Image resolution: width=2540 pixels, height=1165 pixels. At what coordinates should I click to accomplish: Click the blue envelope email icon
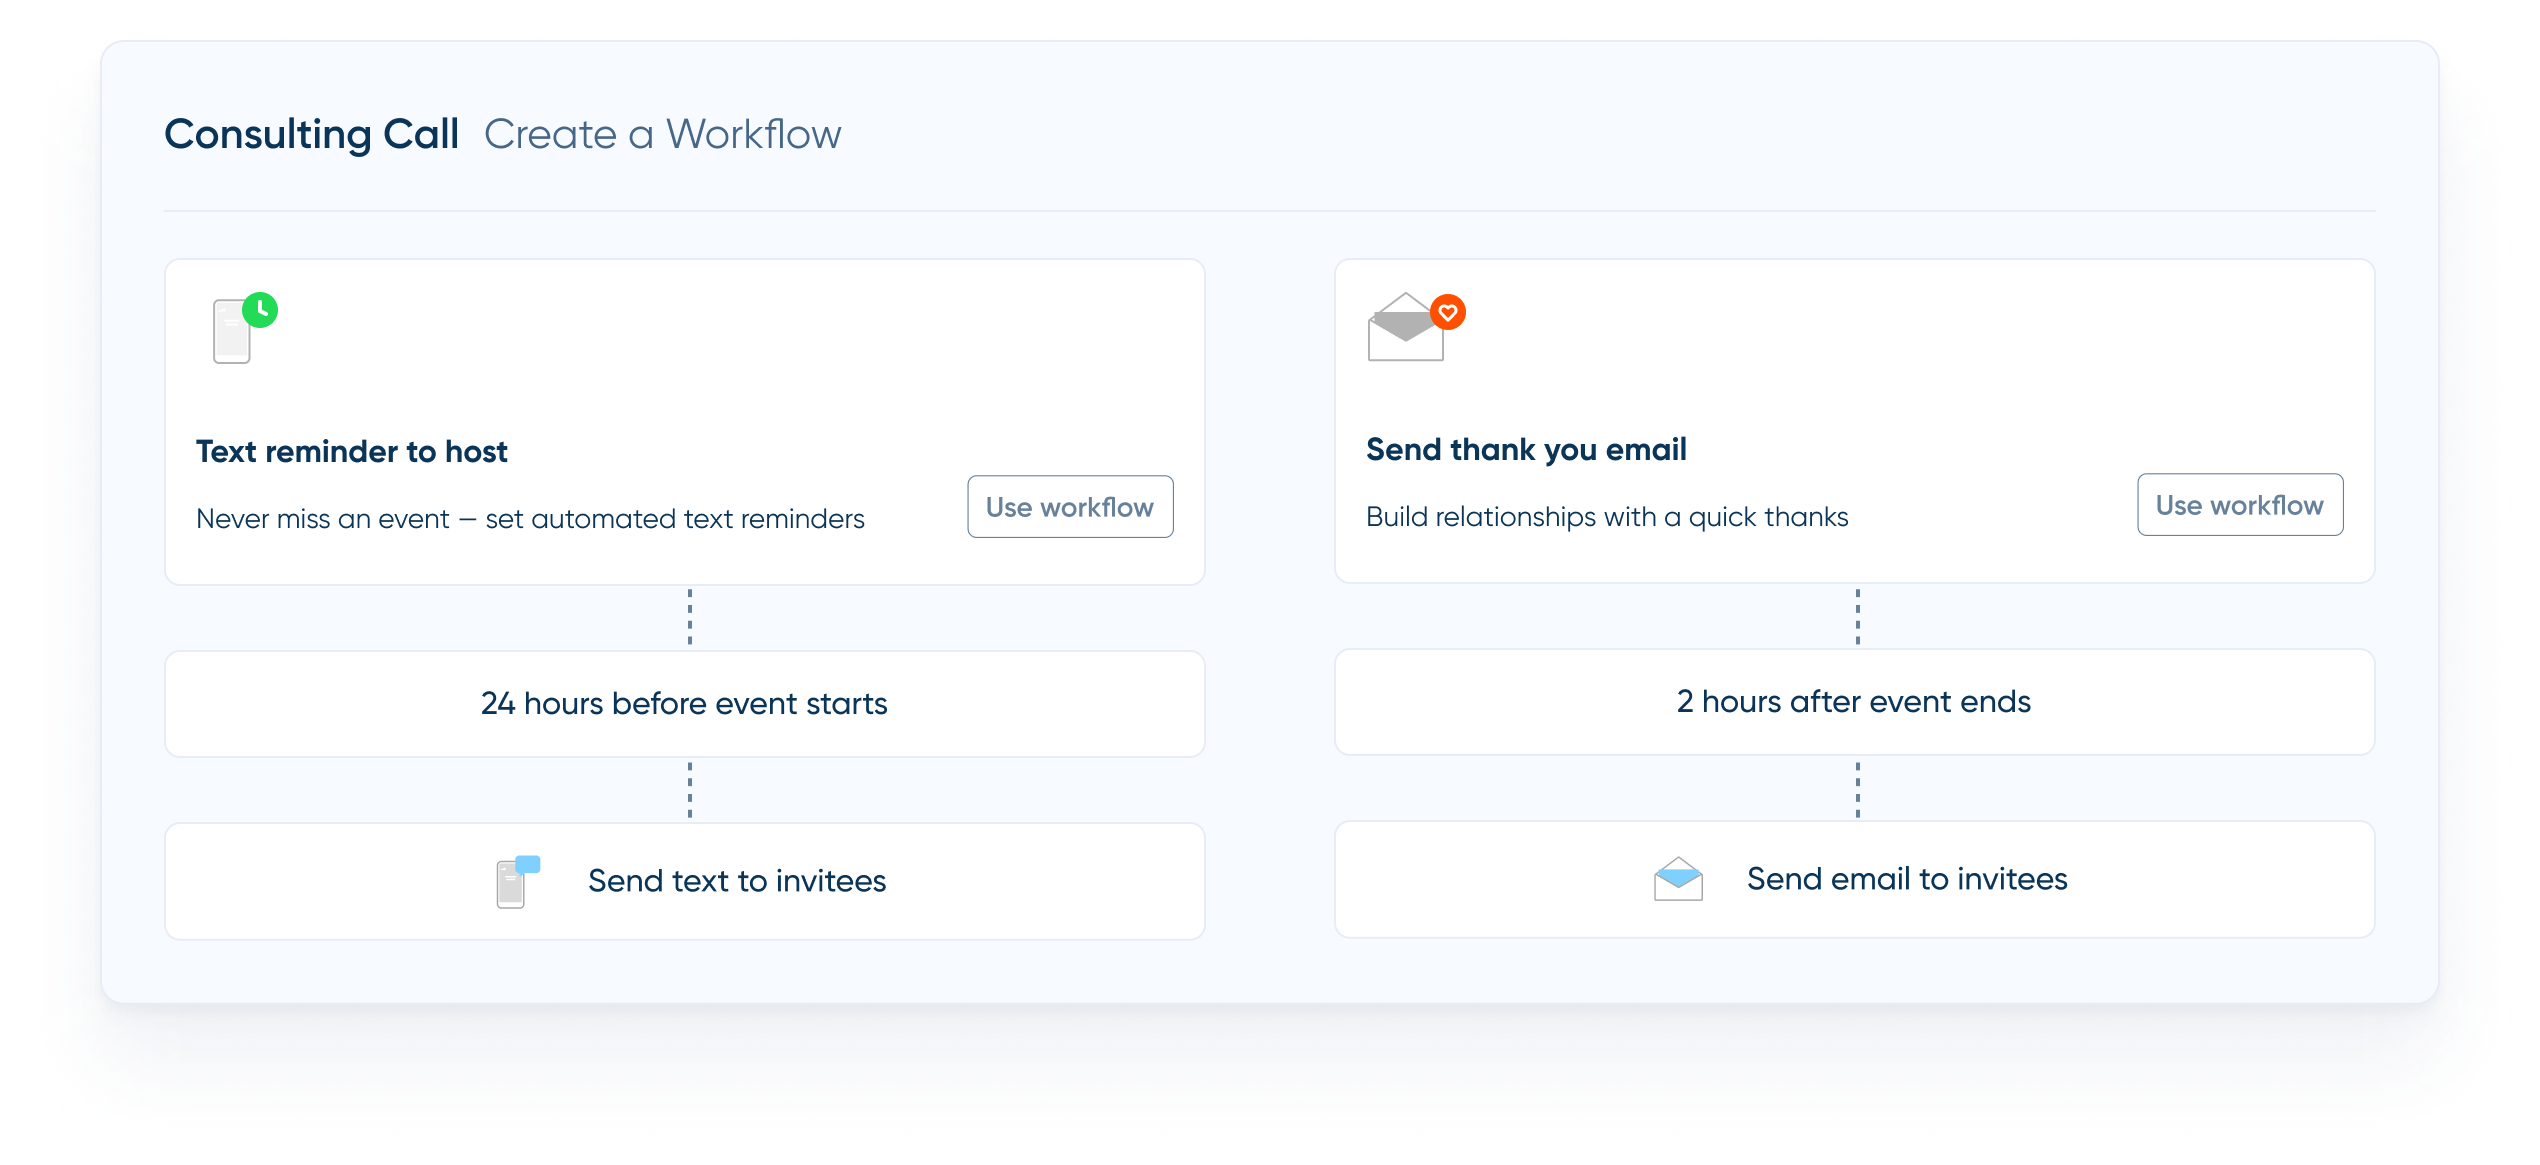[x=1678, y=879]
